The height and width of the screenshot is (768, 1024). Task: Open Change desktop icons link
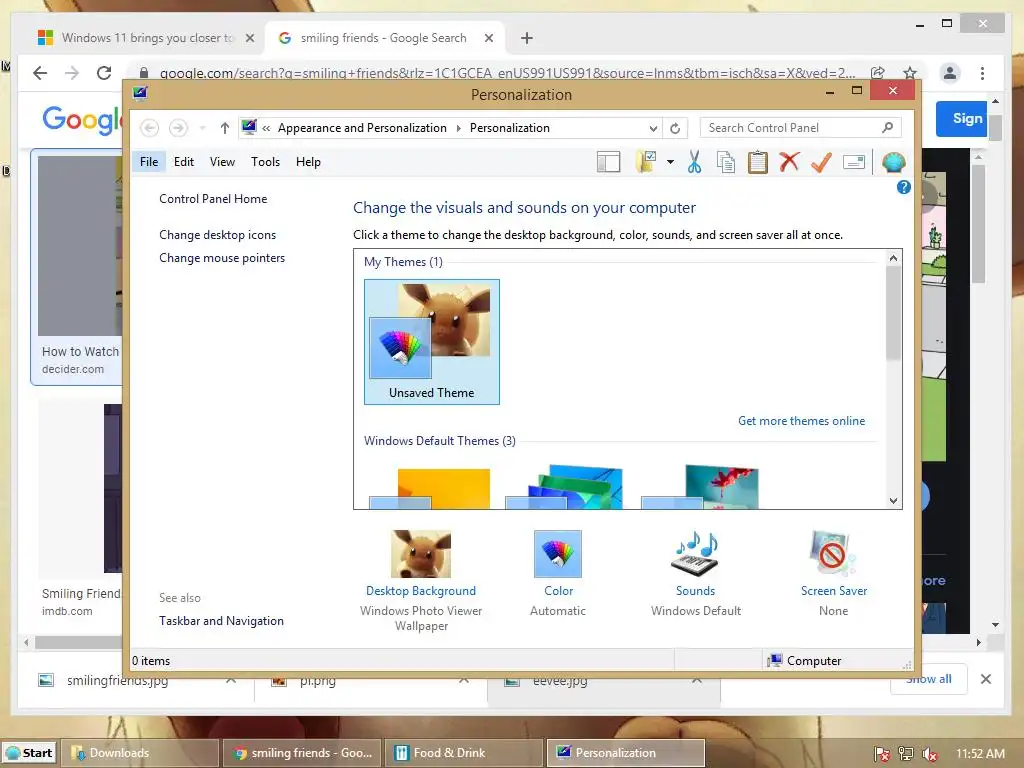[217, 234]
